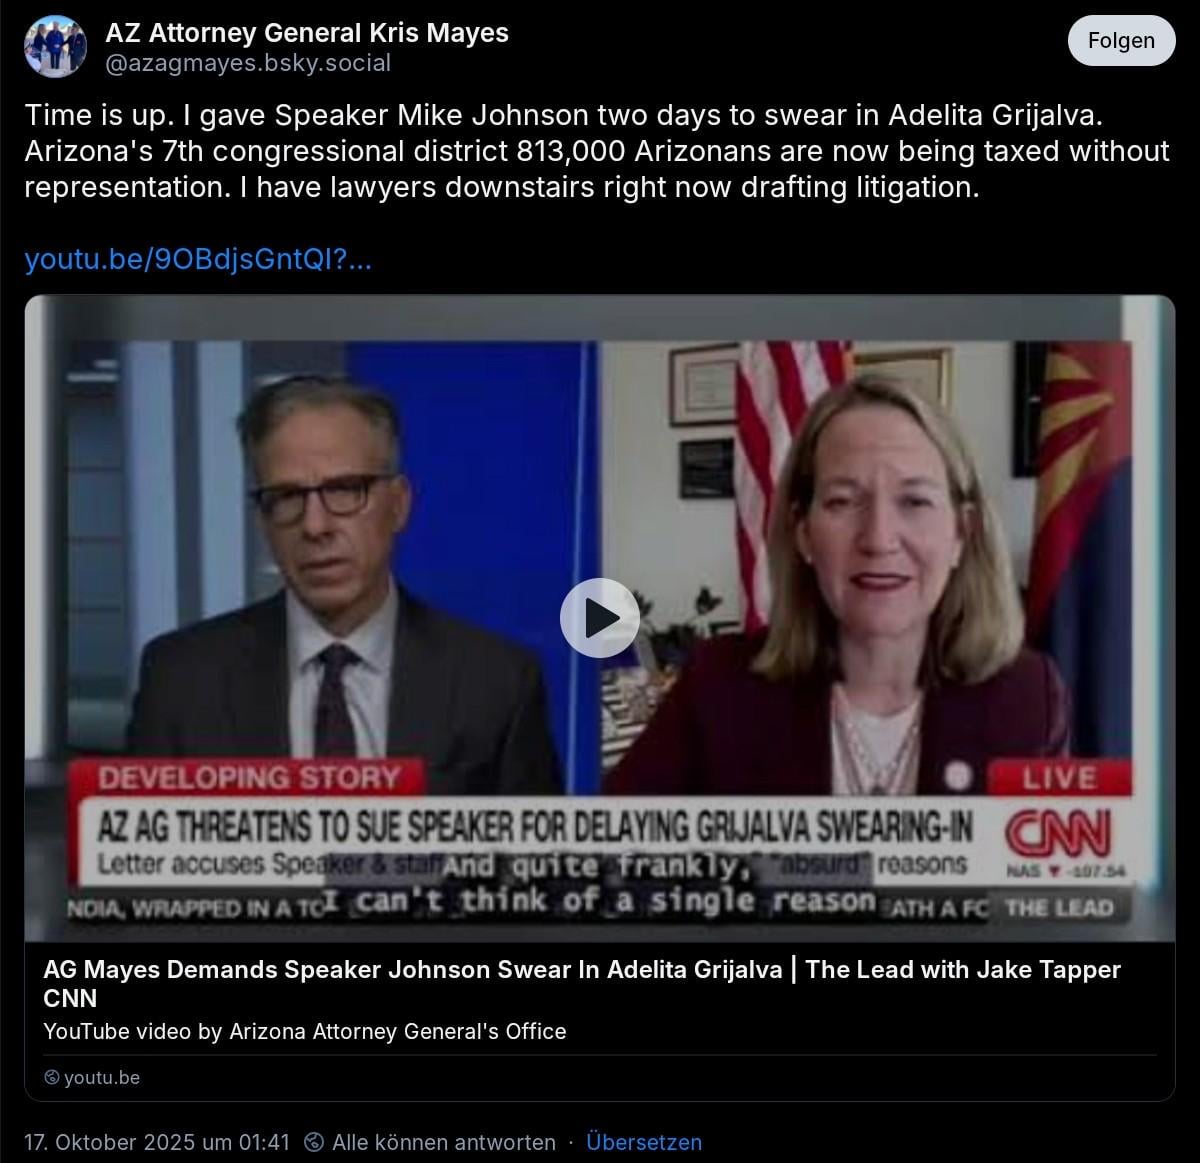Open the youtu.be/9OBdjsGntQI link
Image resolution: width=1200 pixels, height=1163 pixels.
tap(198, 260)
